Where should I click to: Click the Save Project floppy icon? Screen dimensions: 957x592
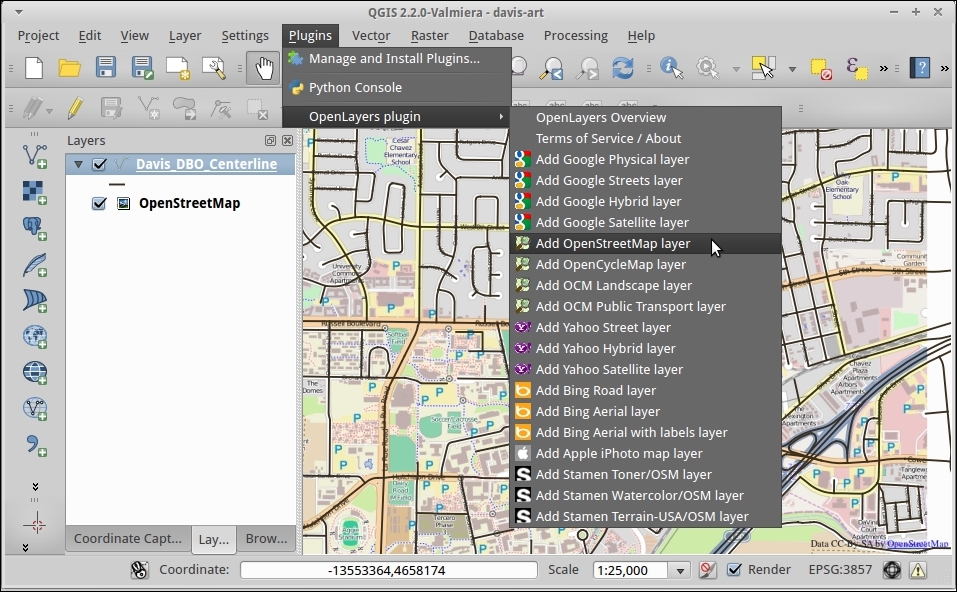coord(105,68)
